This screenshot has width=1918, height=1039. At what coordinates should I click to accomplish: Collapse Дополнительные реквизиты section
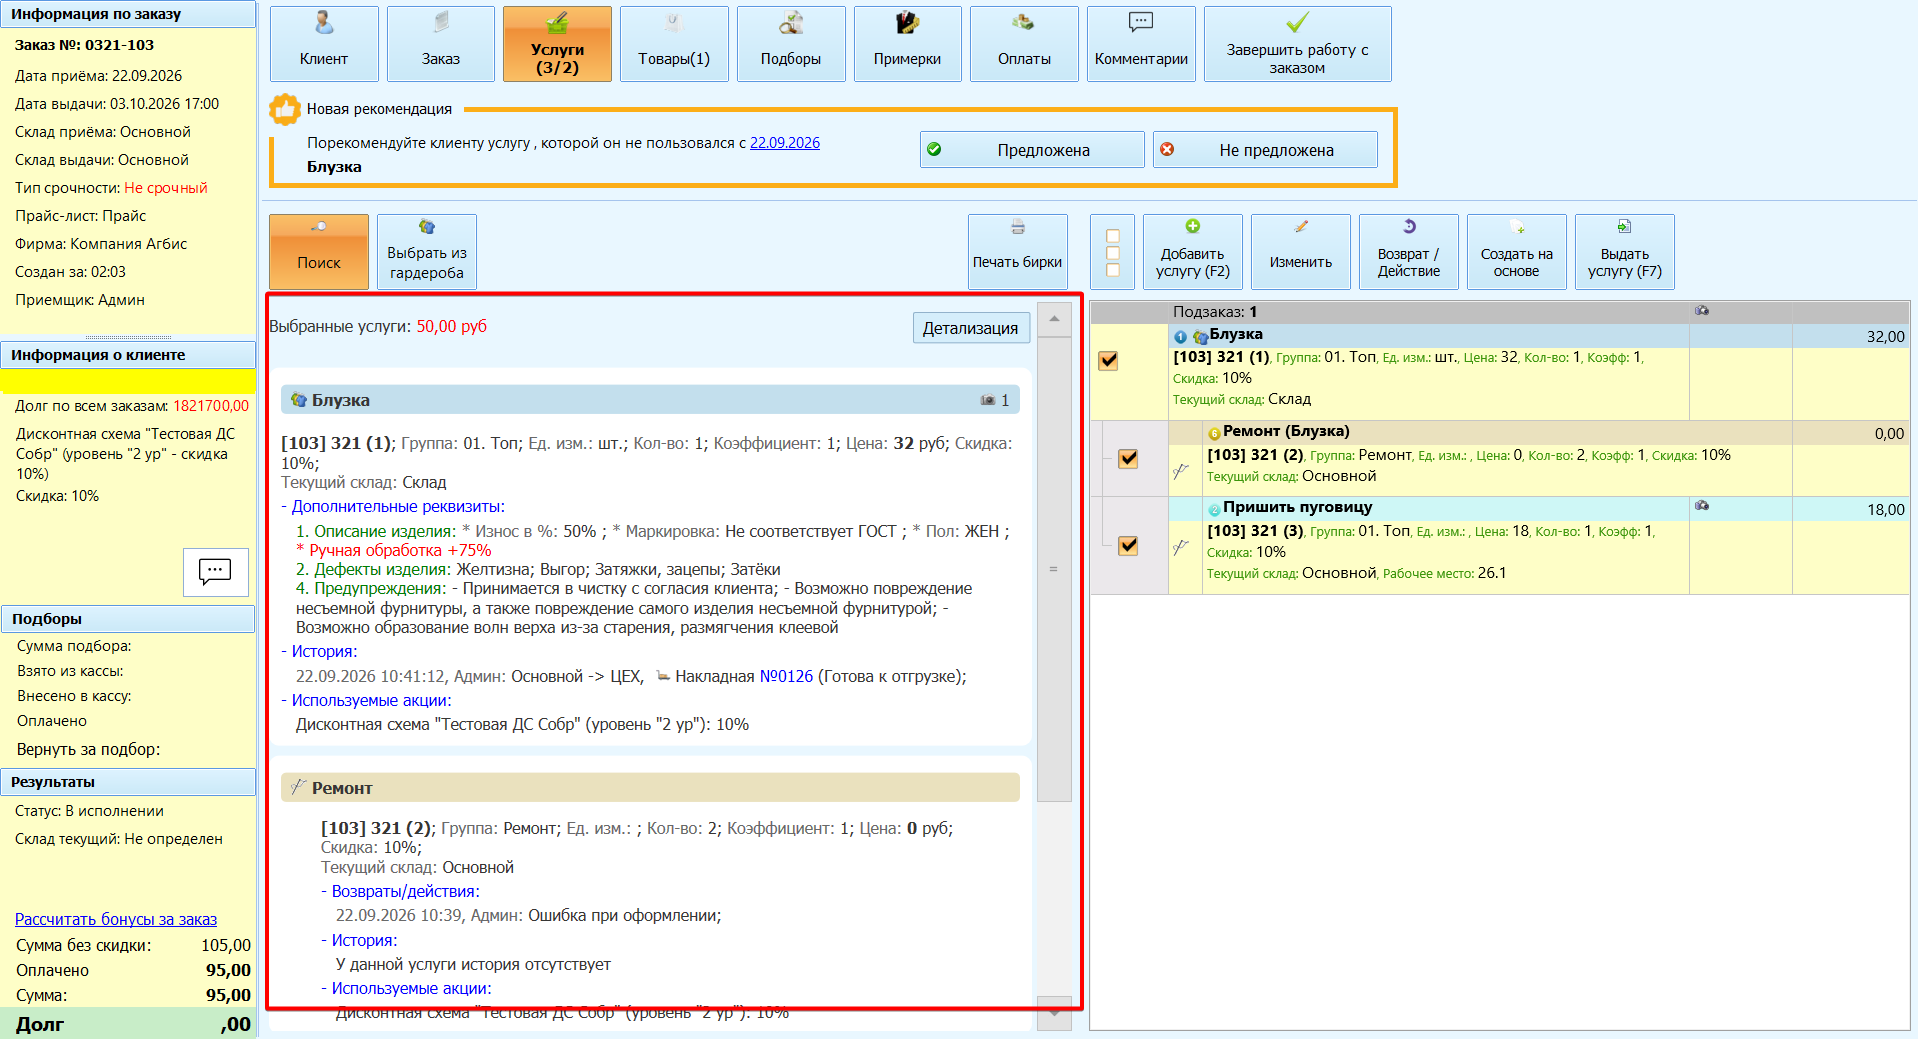(393, 507)
